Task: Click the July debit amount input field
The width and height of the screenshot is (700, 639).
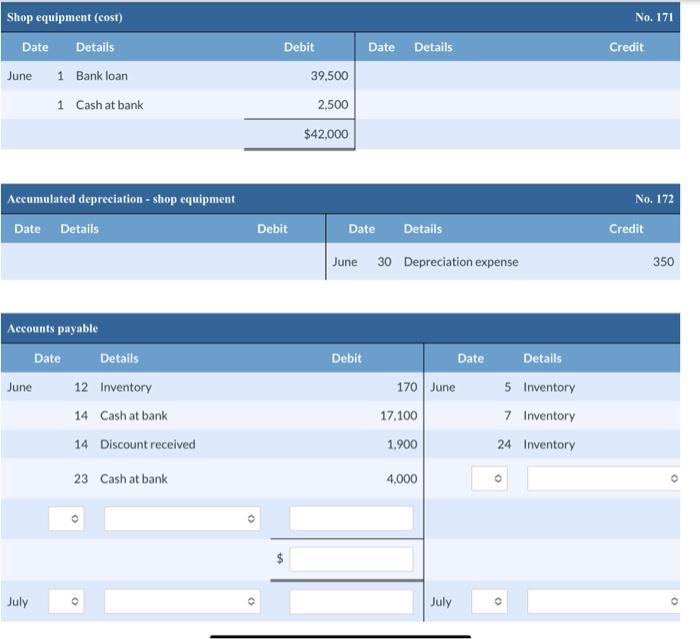Action: (351, 601)
